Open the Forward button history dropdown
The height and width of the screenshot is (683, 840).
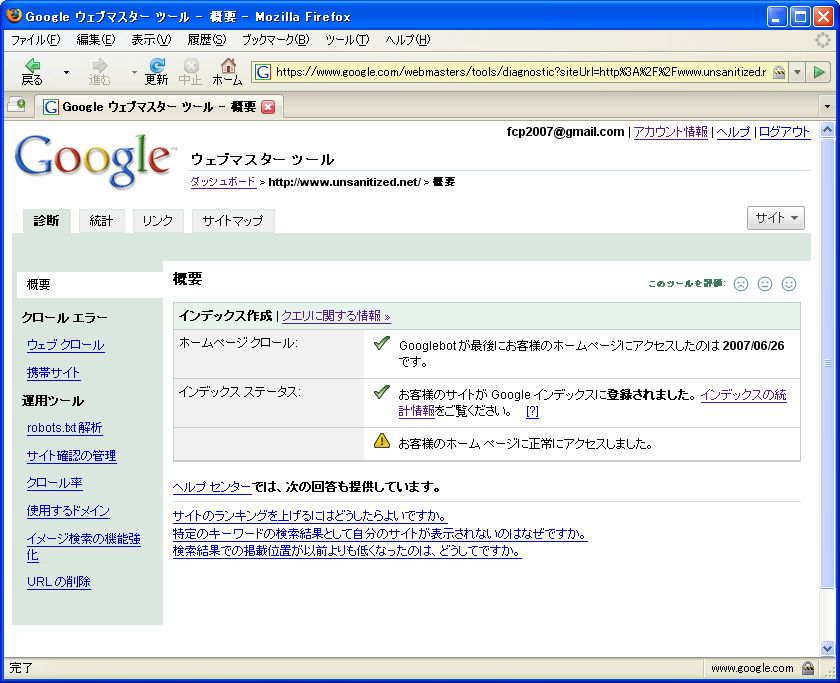[x=134, y=72]
